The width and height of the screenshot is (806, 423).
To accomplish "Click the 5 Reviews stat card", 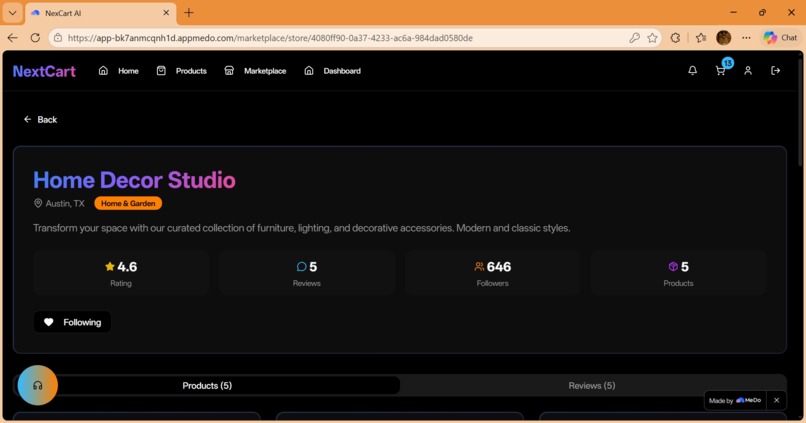I will [307, 273].
